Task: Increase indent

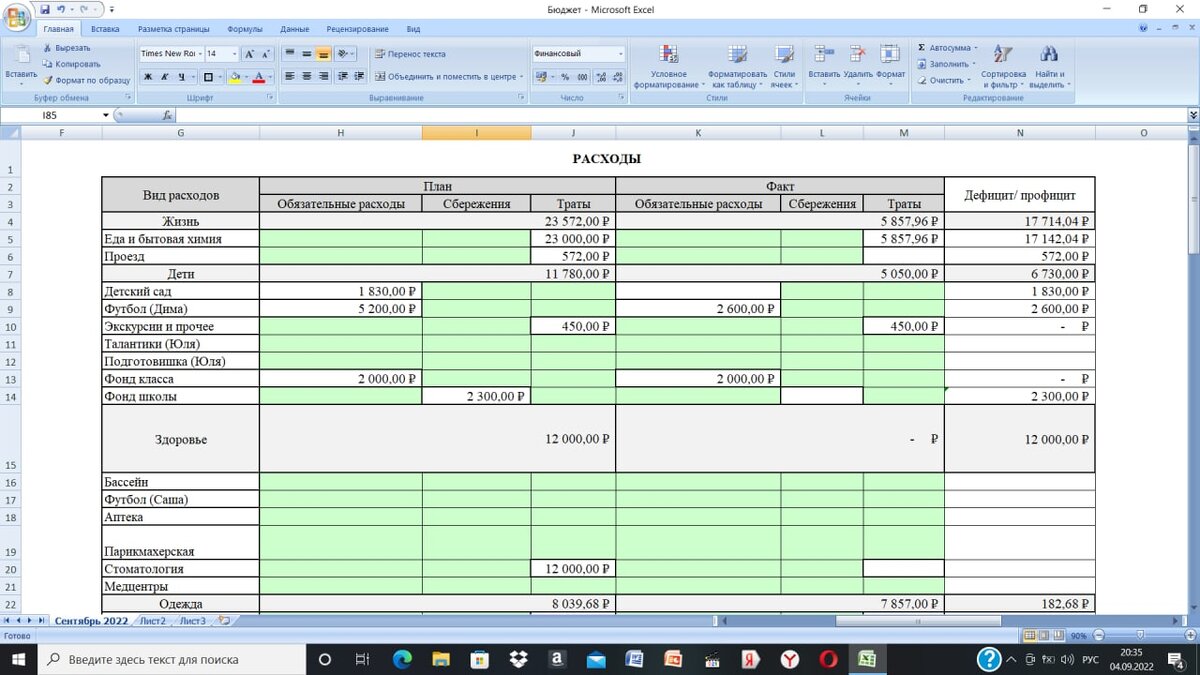Action: coord(358,77)
